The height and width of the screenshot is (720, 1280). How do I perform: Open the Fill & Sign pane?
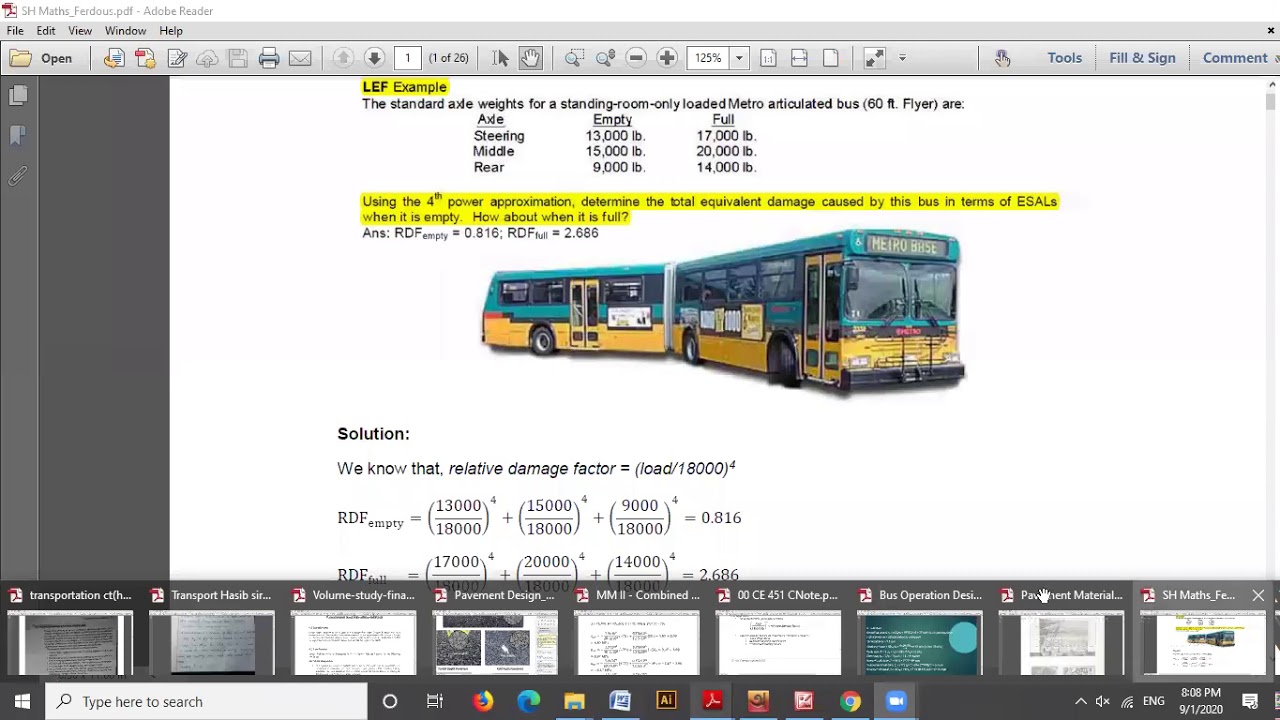[1142, 58]
